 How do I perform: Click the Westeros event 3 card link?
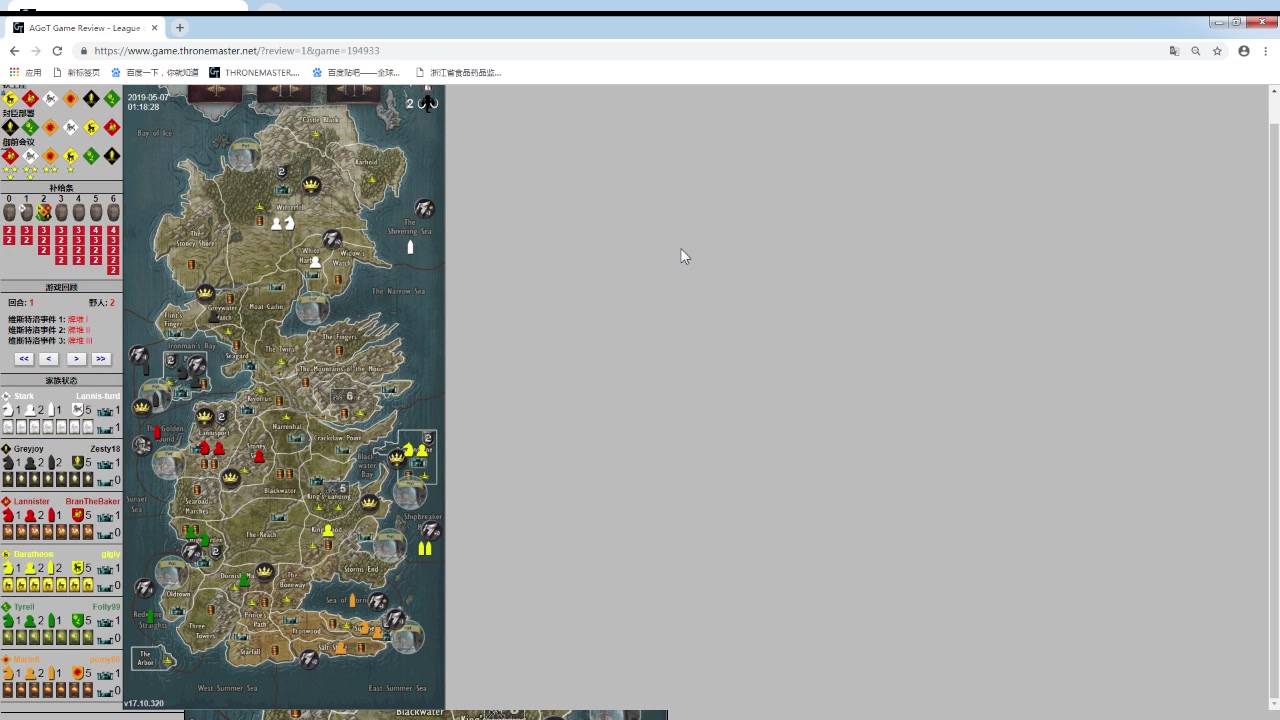80,341
